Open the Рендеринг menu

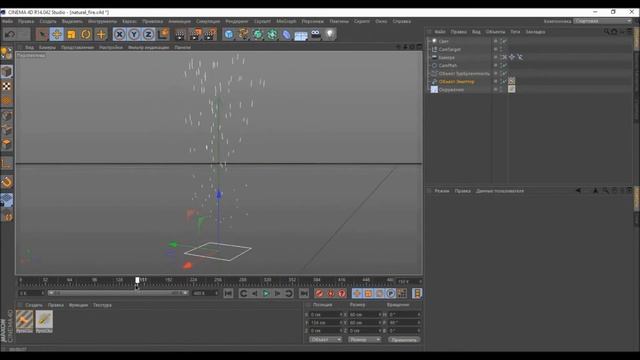237,21
